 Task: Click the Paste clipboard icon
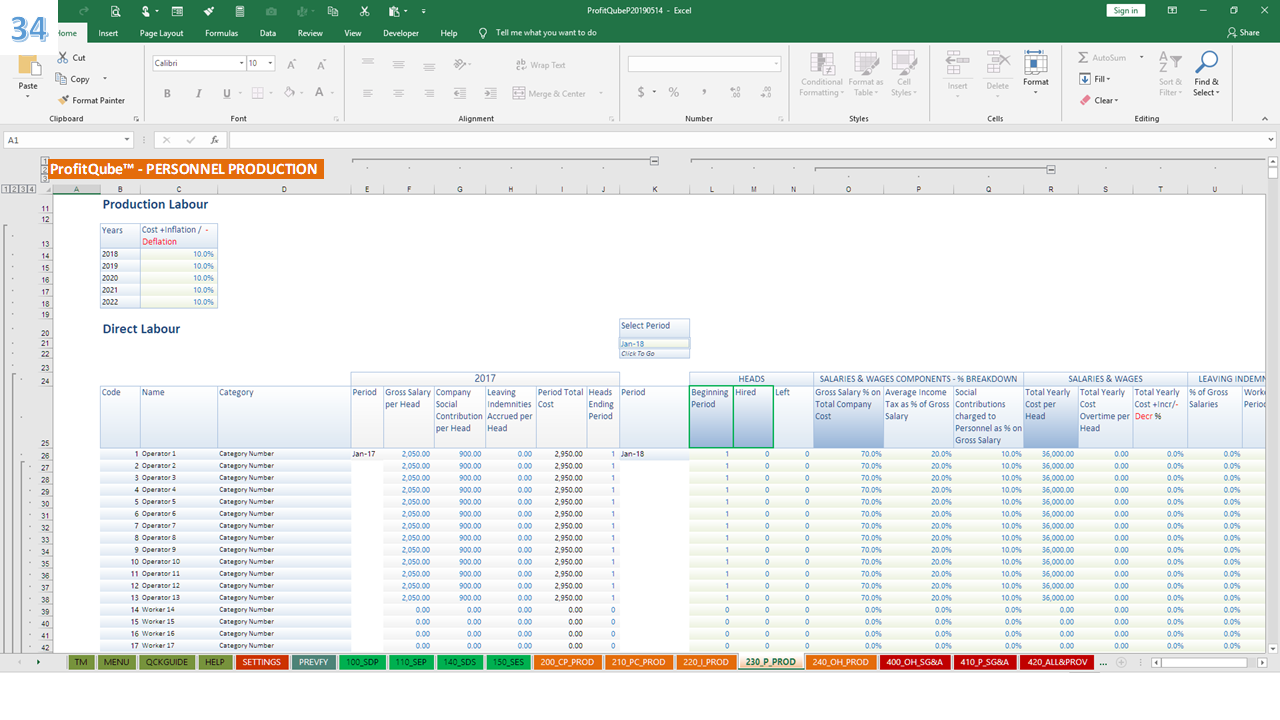click(28, 67)
